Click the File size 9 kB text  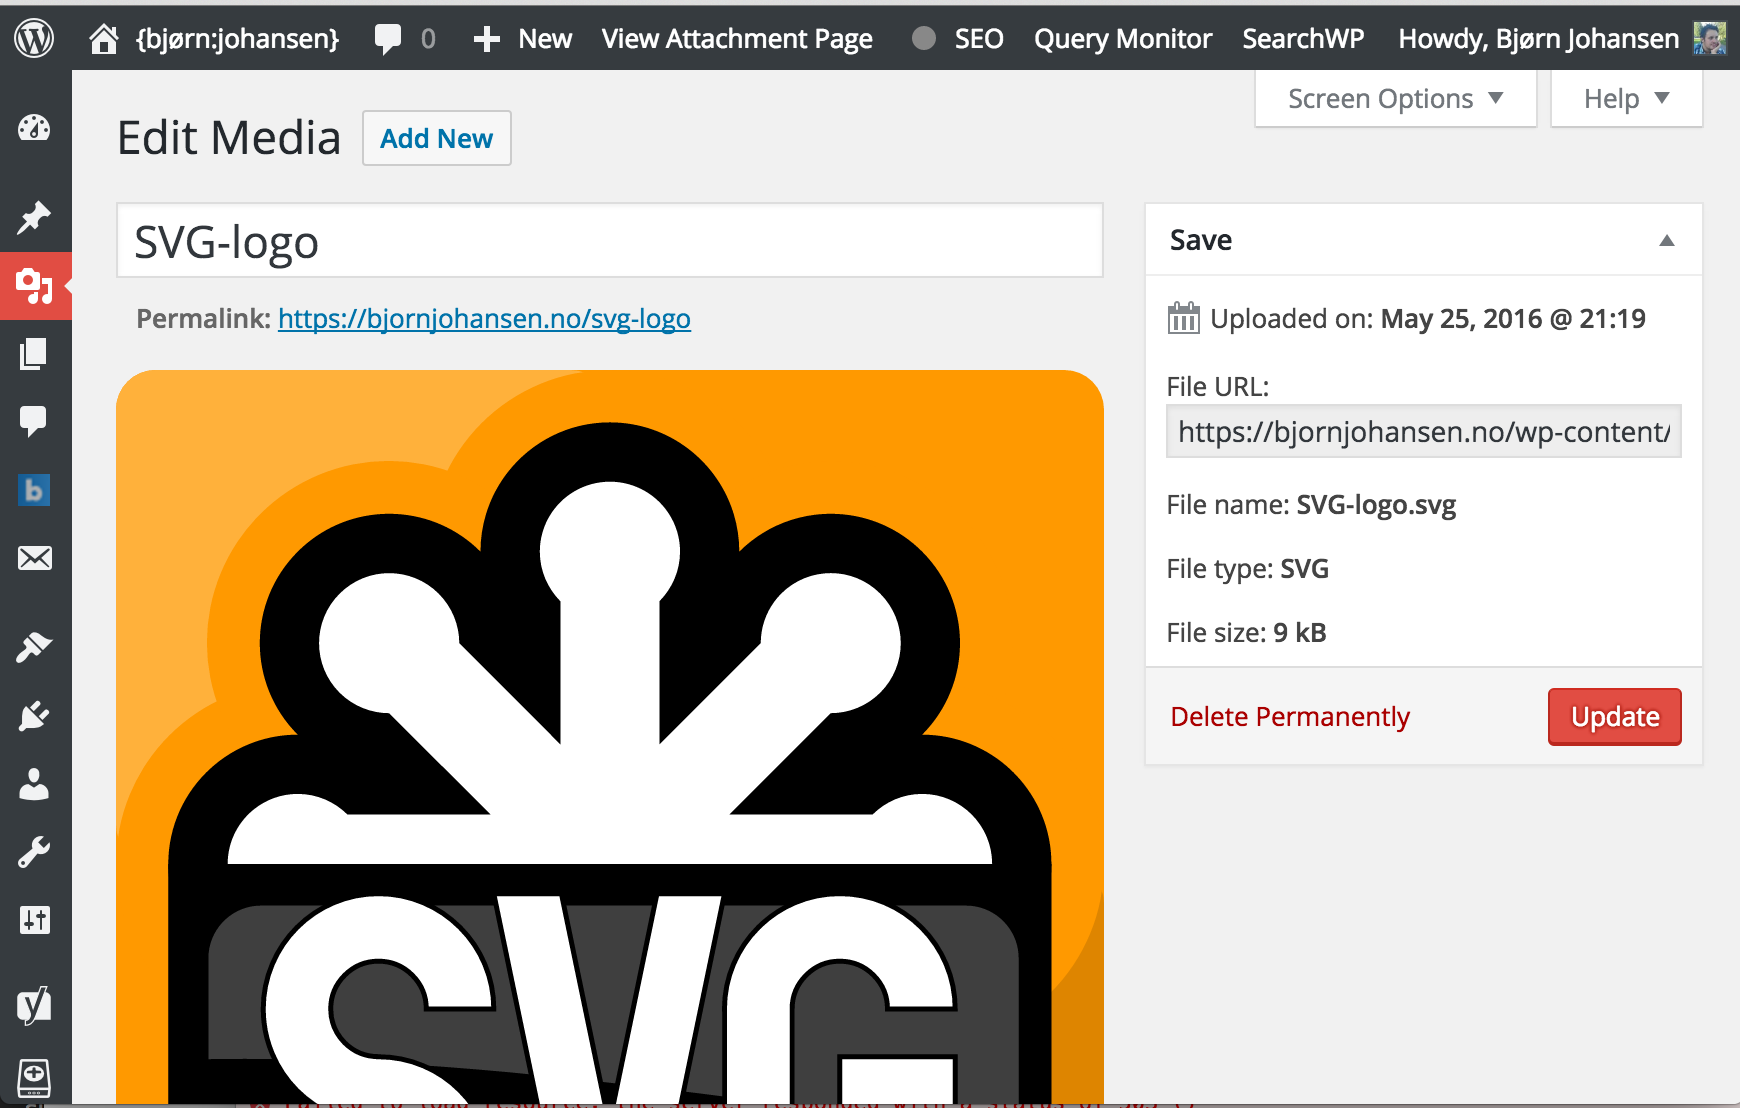(1246, 633)
